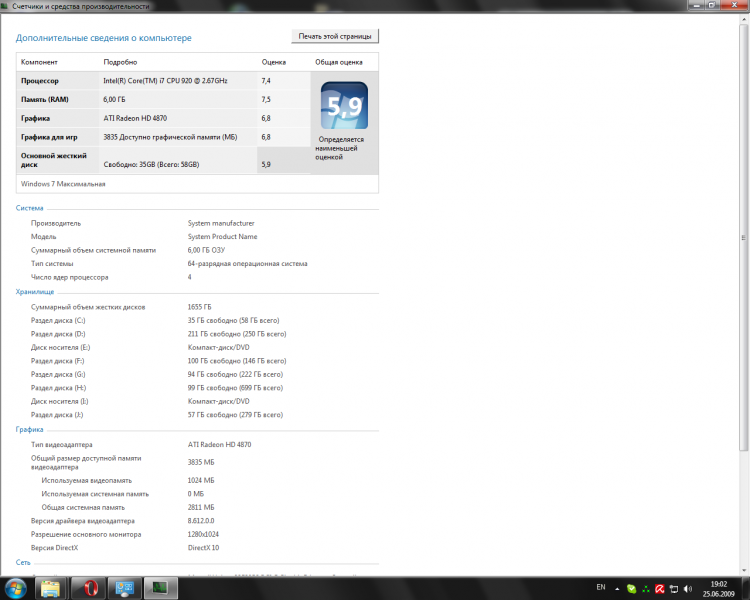This screenshot has width=750, height=600.
Task: Click 'Свободно: 35GB (Всего: 58GB)'
Action: (151, 165)
